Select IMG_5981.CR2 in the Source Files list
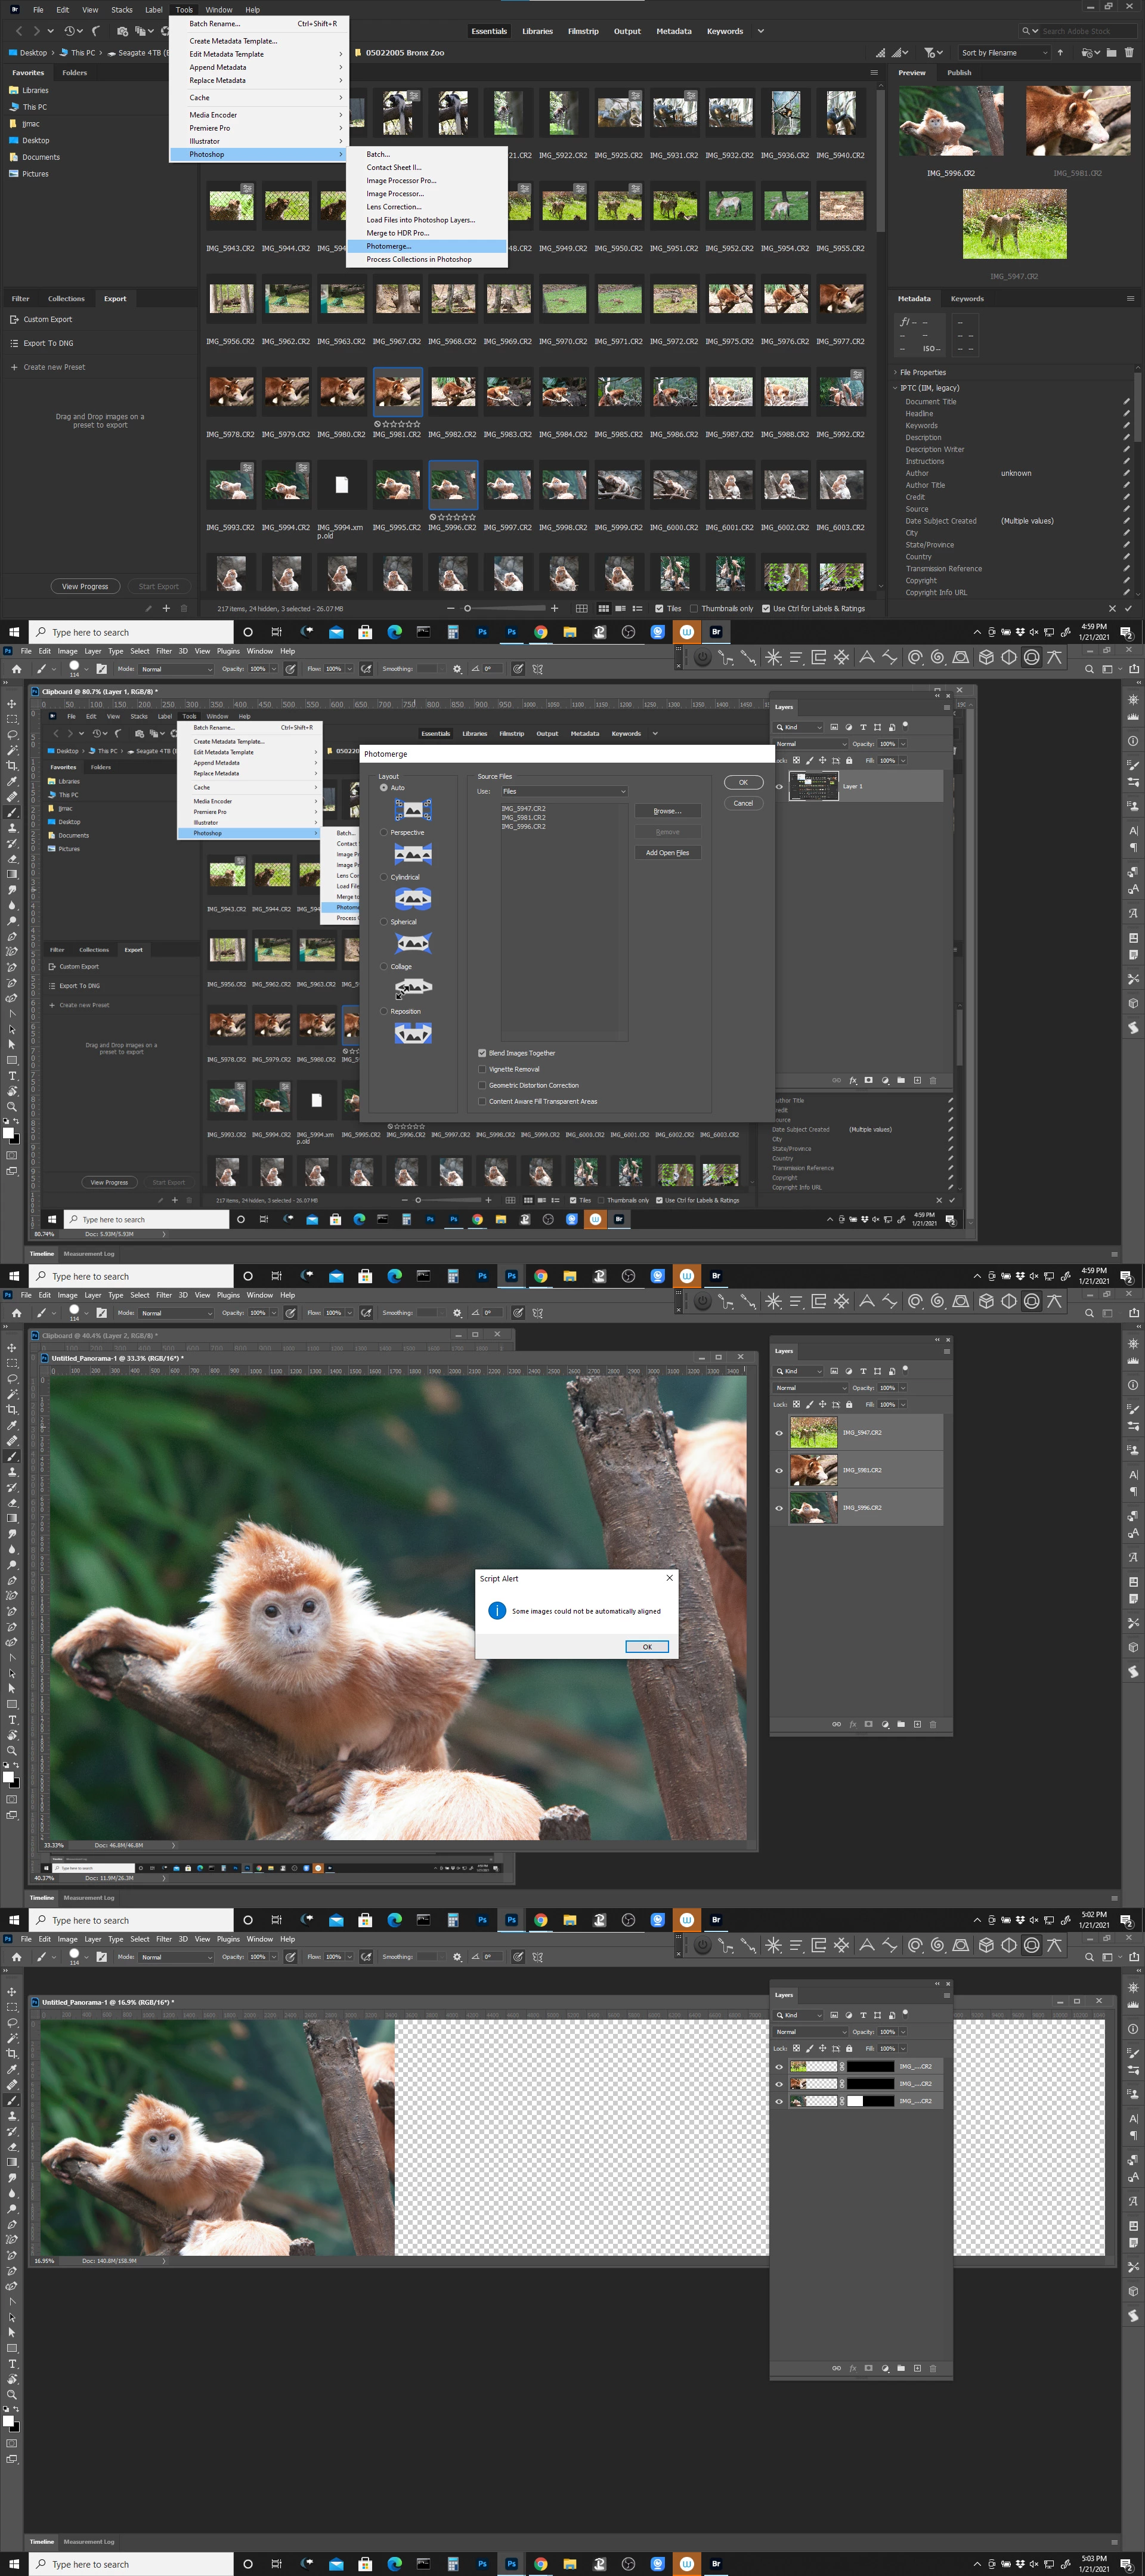 [x=524, y=818]
